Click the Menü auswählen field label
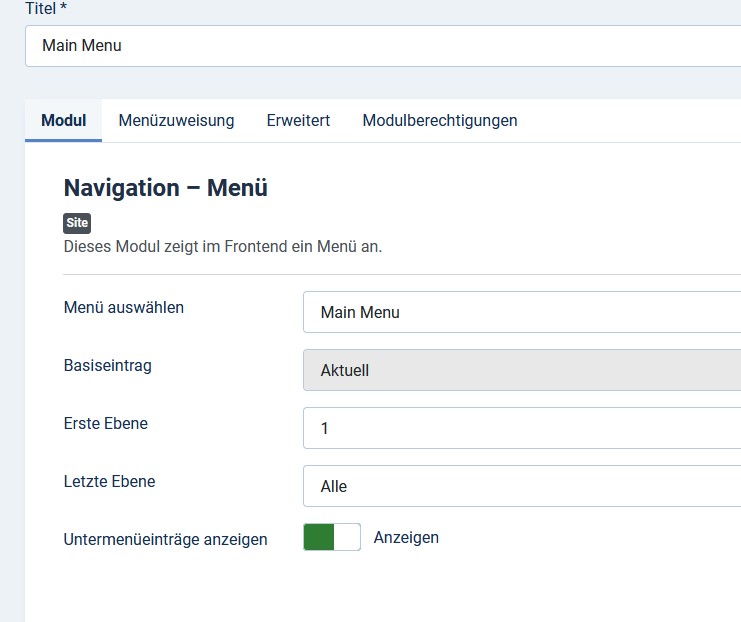Viewport: 741px width, 622px height. click(124, 308)
